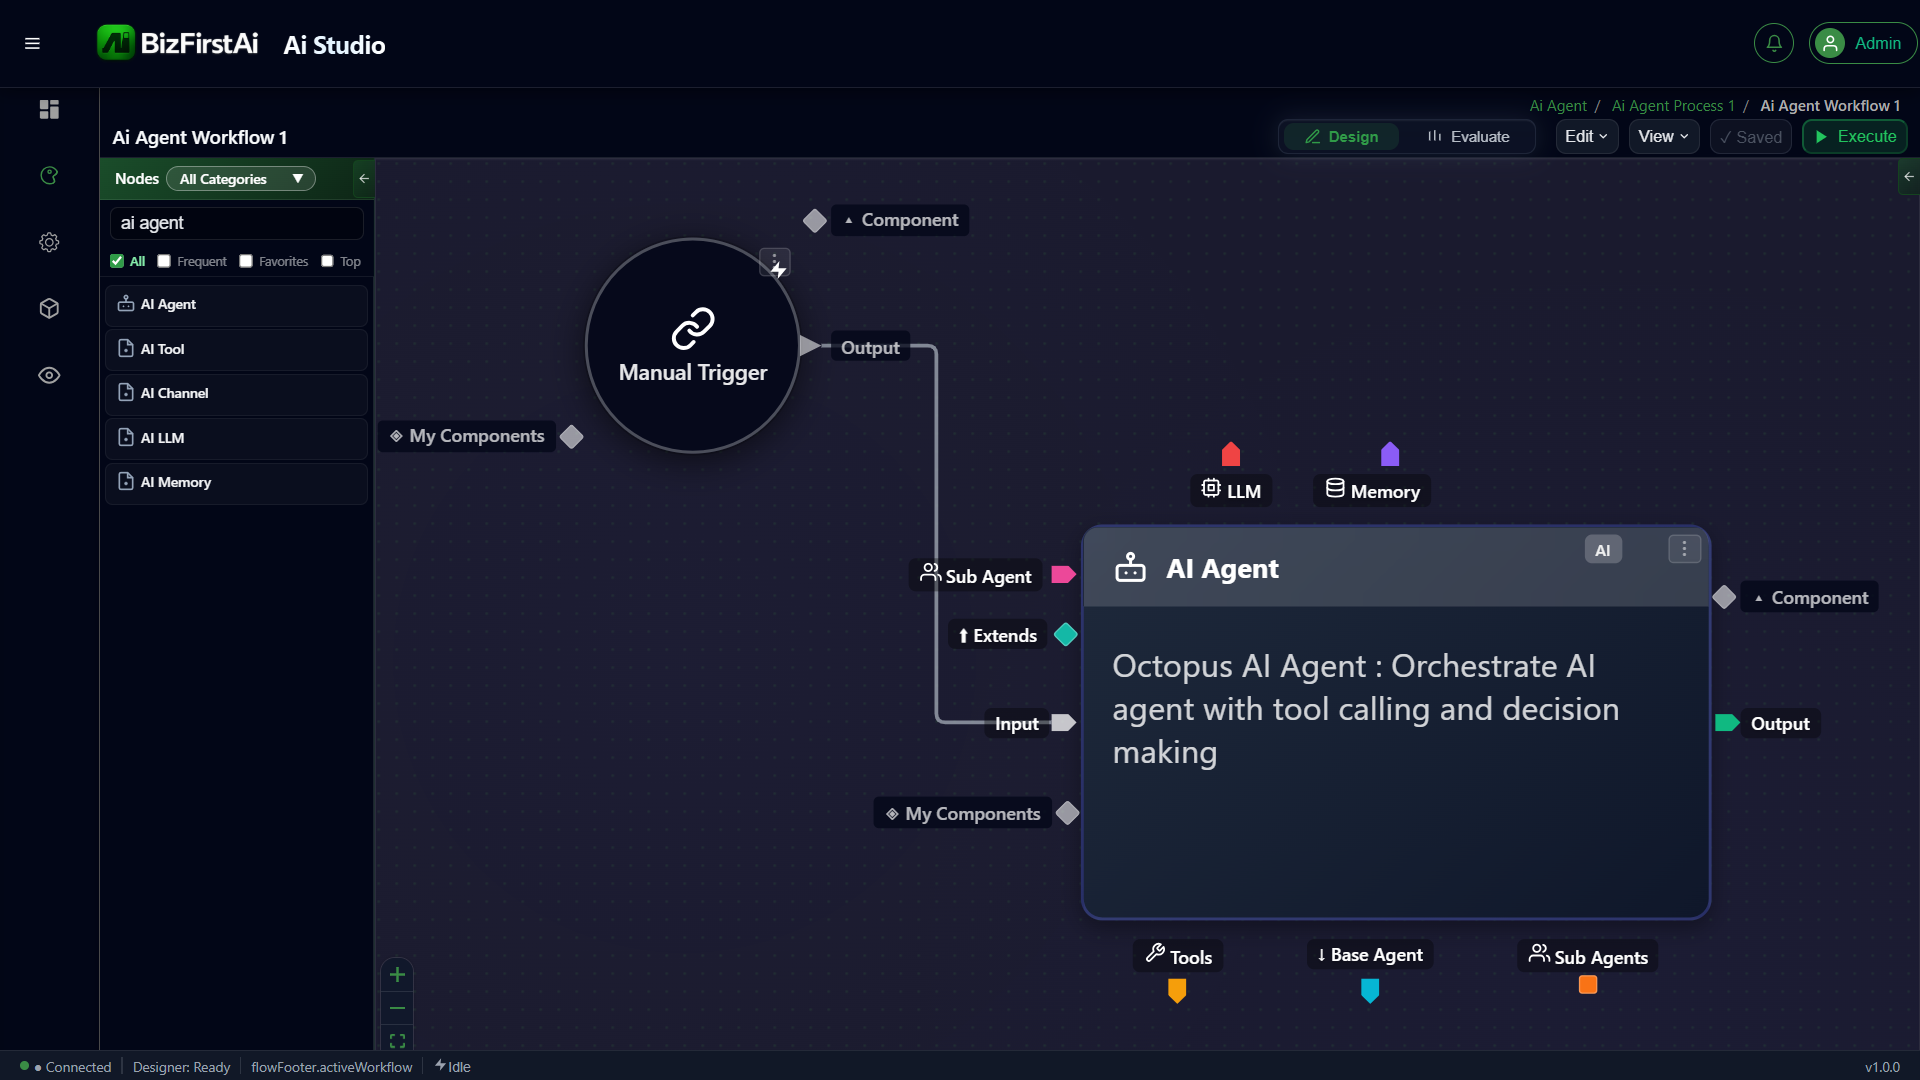The width and height of the screenshot is (1920, 1080).
Task: Click the Manual Trigger Output port arrow
Action: coord(809,346)
